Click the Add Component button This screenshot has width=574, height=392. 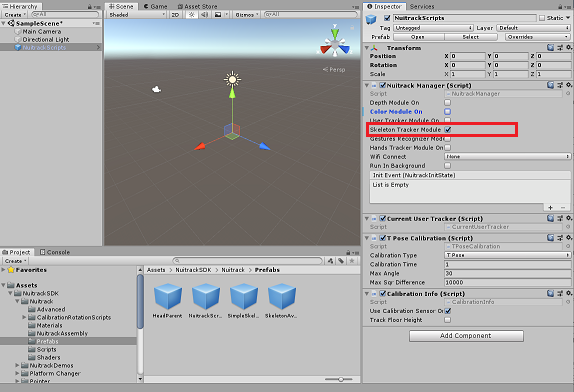coord(466,336)
